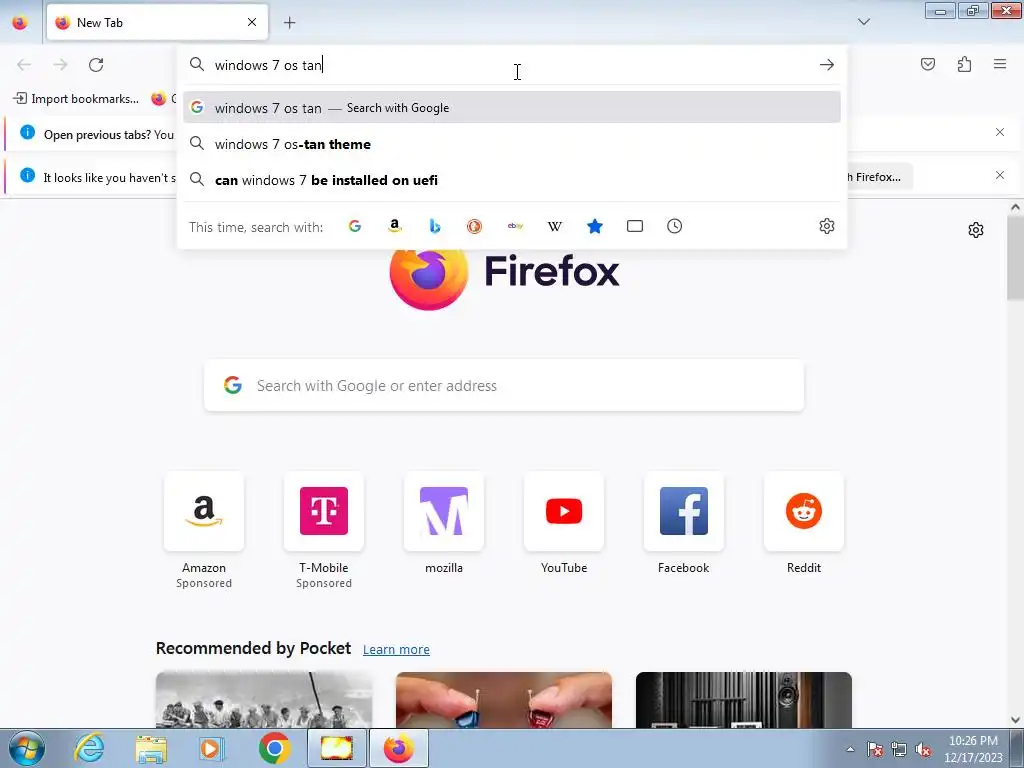Click the Firefox View icon in the tab bar
The width and height of the screenshot is (1024, 768).
(20, 22)
